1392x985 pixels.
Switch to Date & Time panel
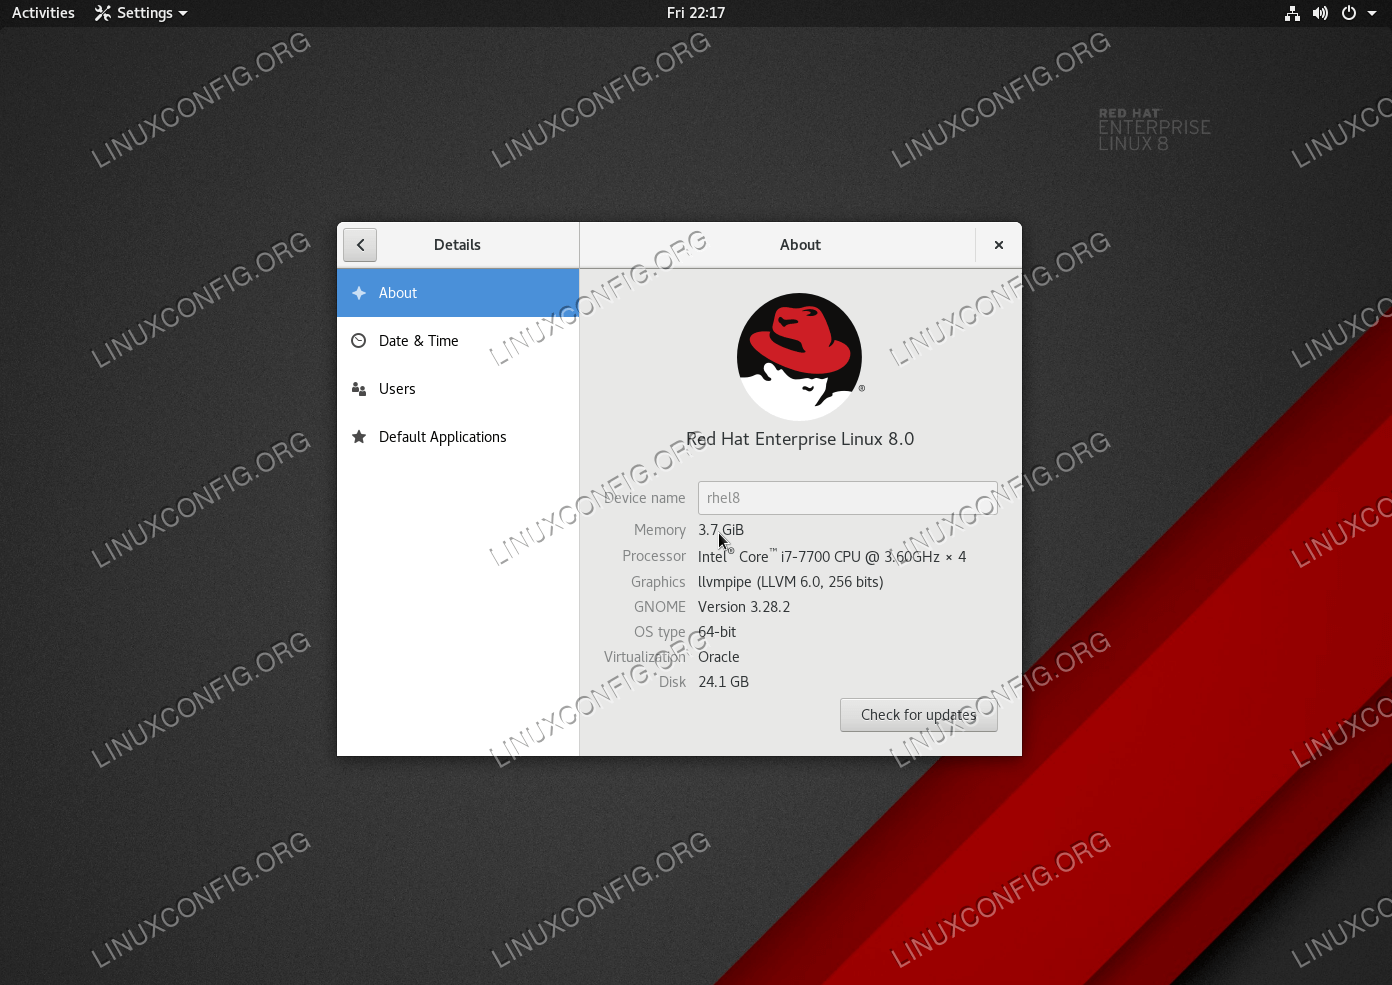458,341
